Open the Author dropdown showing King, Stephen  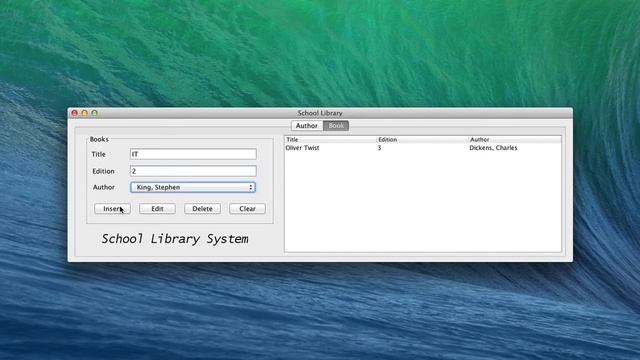193,187
